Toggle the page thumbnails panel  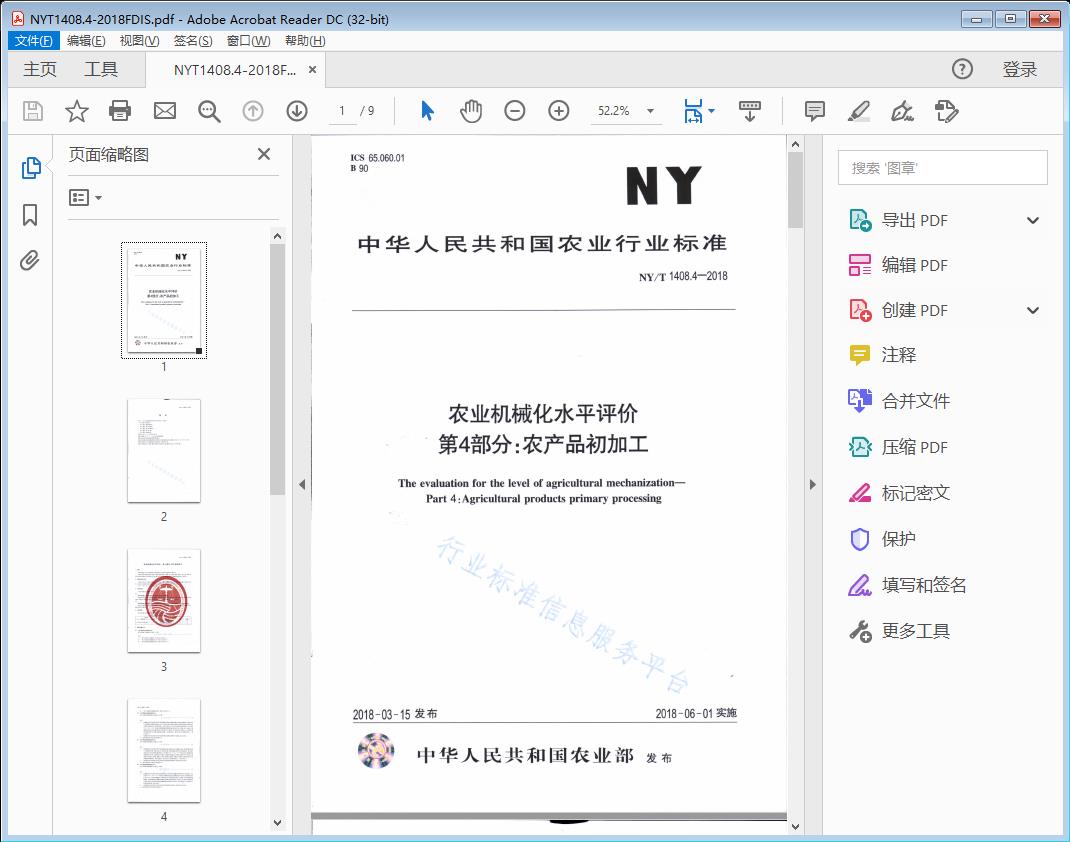30,167
